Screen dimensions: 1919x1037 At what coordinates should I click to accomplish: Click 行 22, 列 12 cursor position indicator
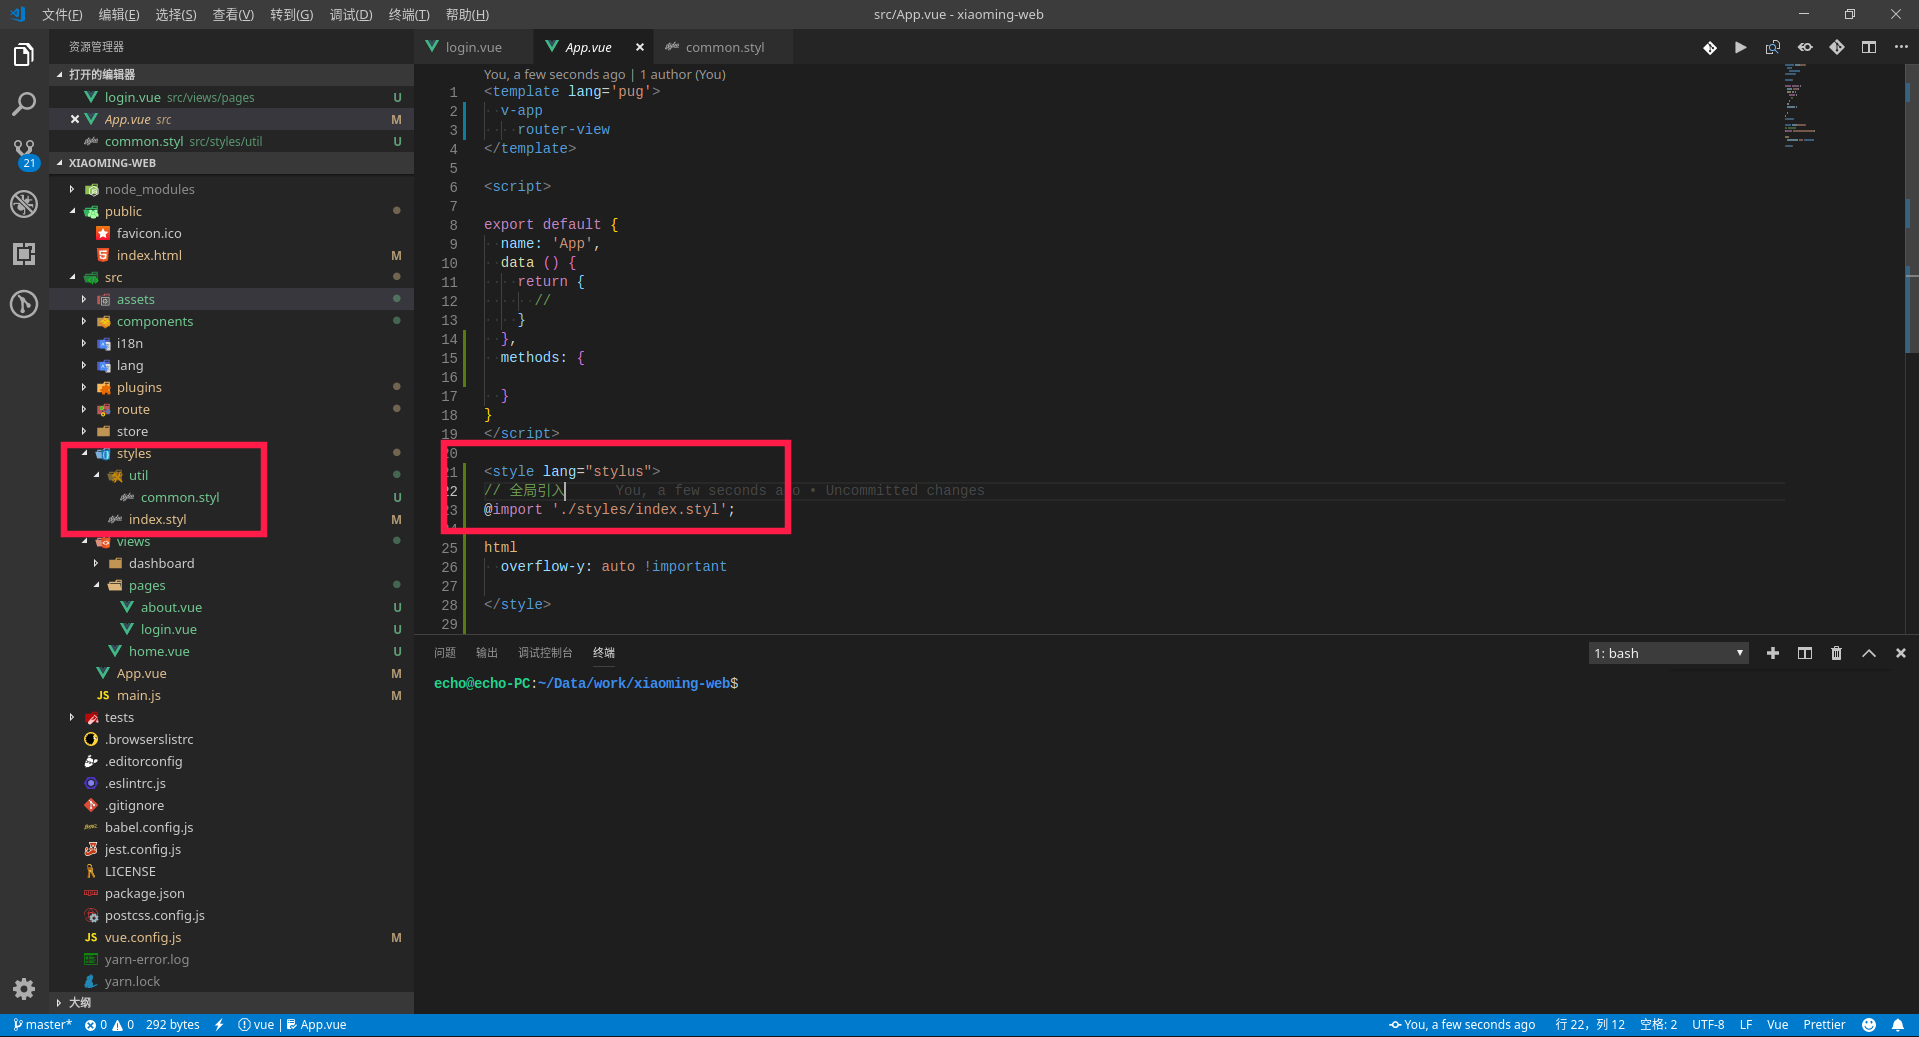click(1590, 1025)
